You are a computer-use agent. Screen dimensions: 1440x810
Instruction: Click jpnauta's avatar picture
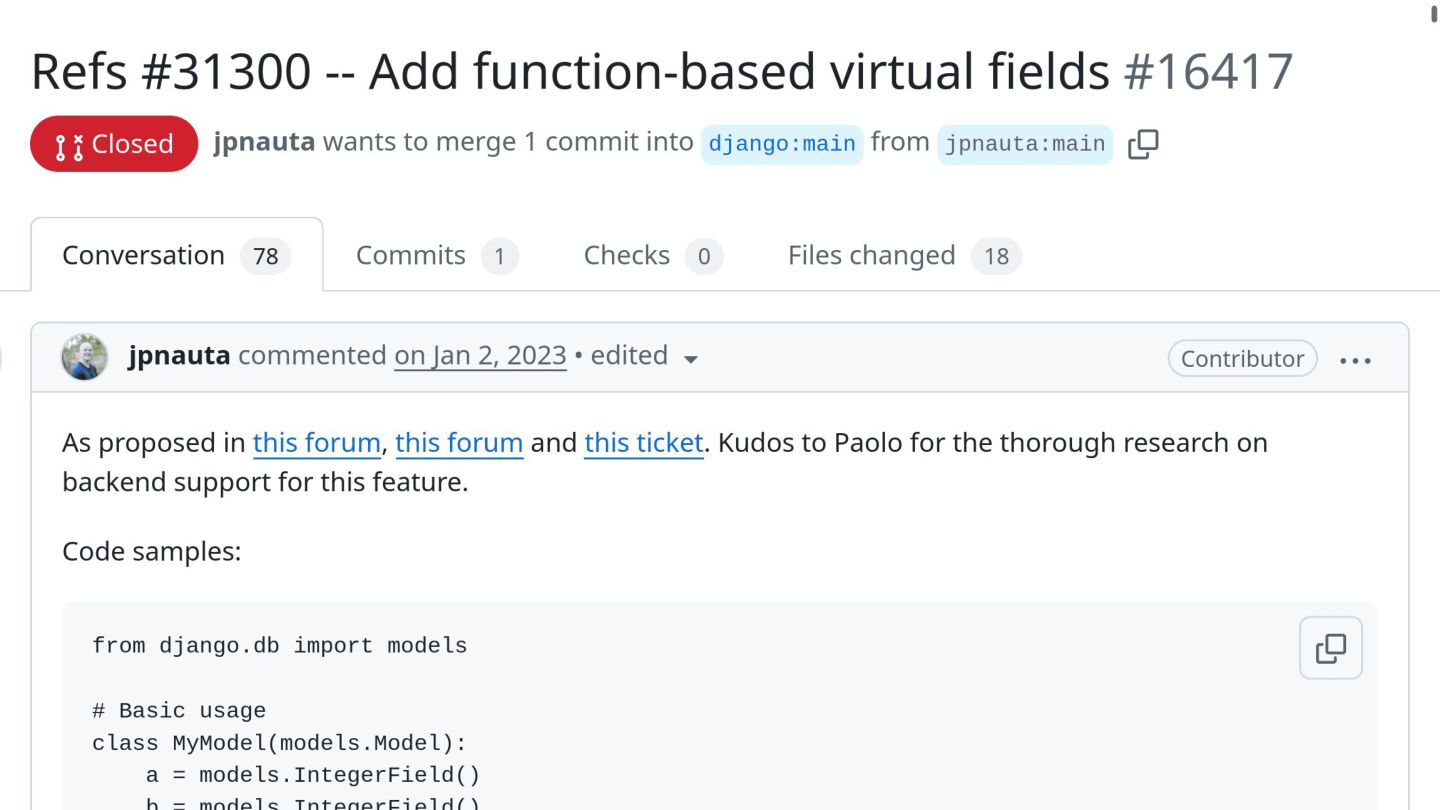(85, 357)
